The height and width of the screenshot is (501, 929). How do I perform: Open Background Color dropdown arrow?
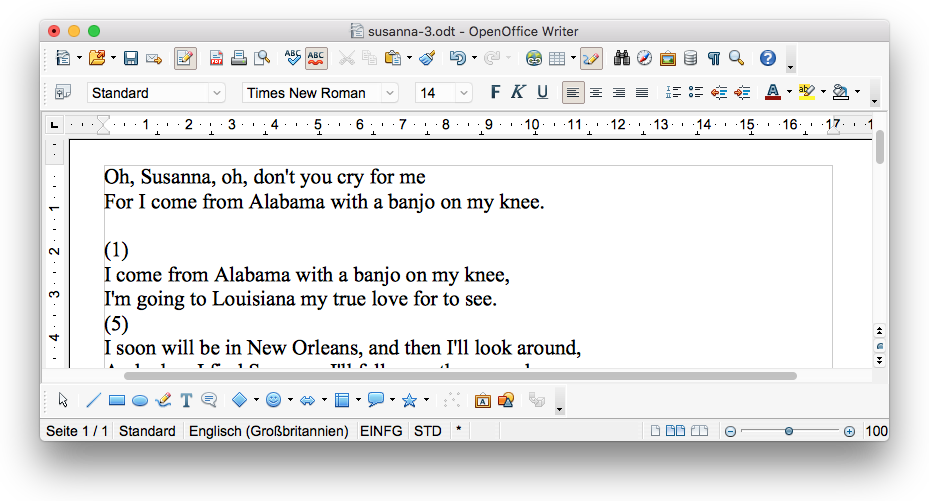point(857,92)
